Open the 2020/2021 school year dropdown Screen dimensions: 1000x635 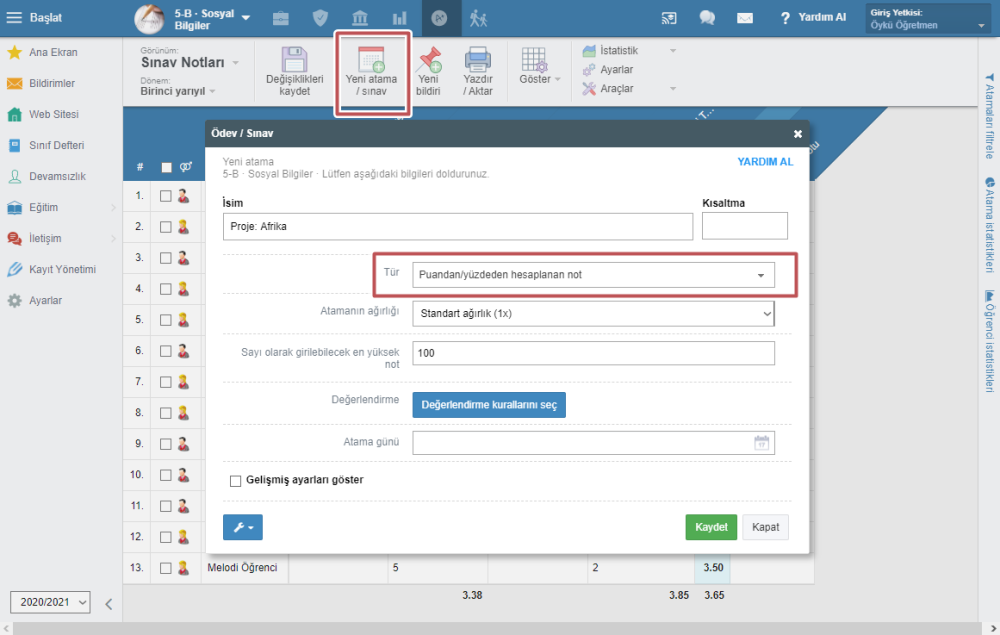50,602
